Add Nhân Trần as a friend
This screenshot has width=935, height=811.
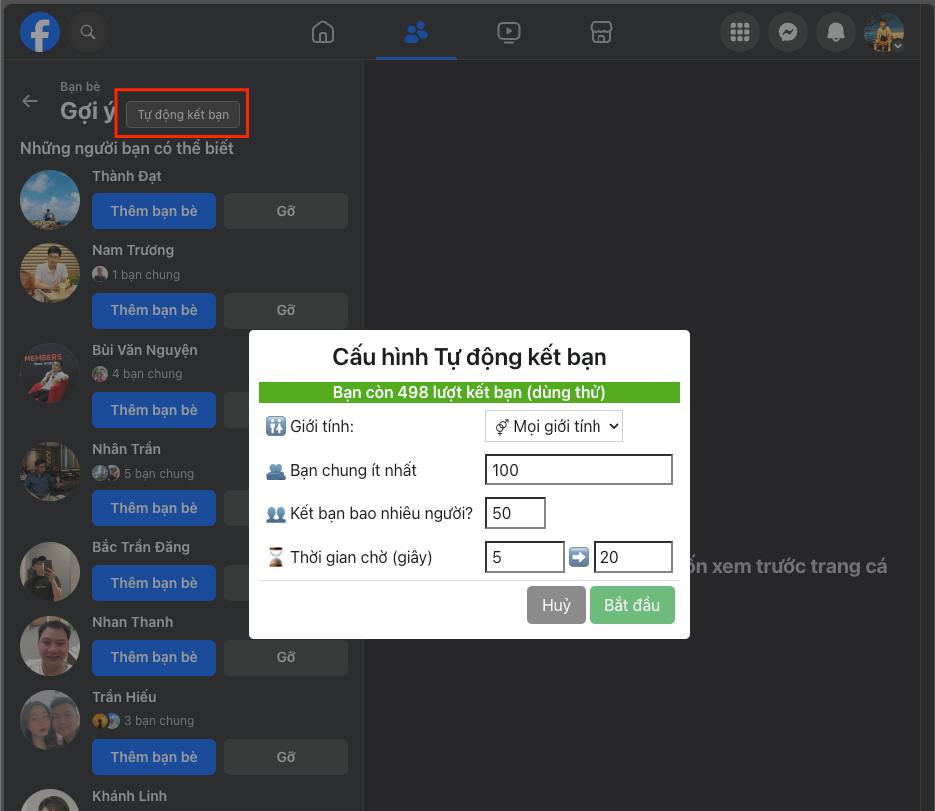pyautogui.click(x=154, y=508)
